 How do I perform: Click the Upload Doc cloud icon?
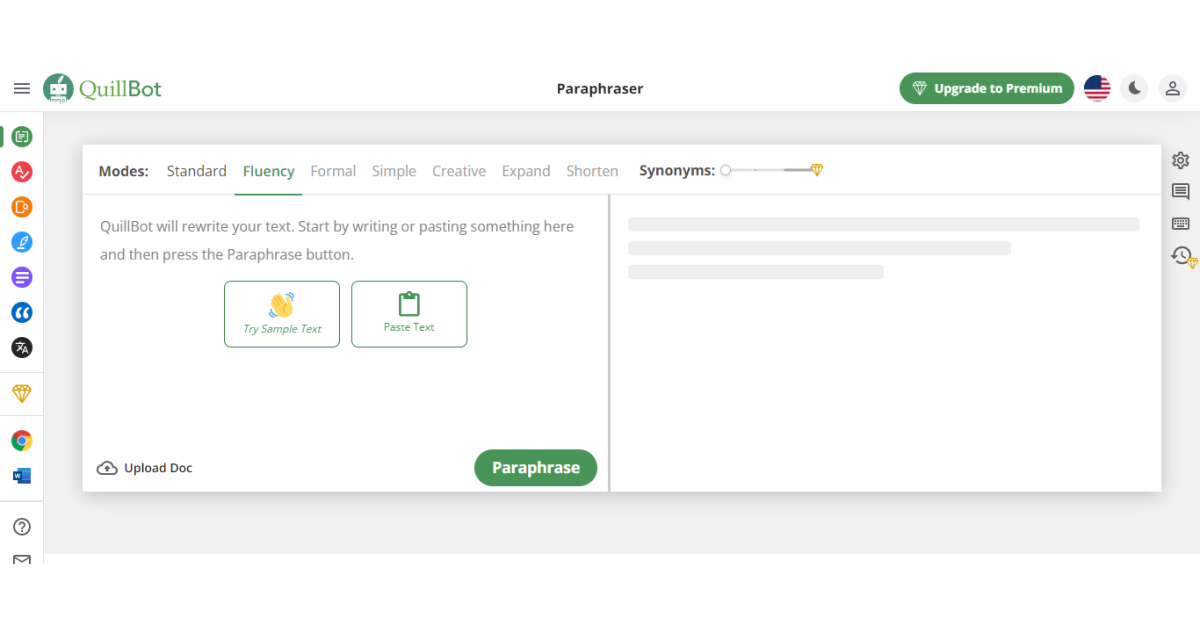point(107,468)
